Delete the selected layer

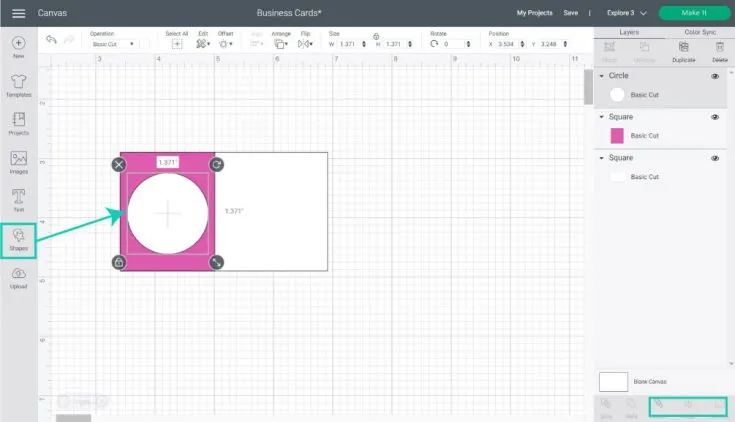pyautogui.click(x=718, y=50)
